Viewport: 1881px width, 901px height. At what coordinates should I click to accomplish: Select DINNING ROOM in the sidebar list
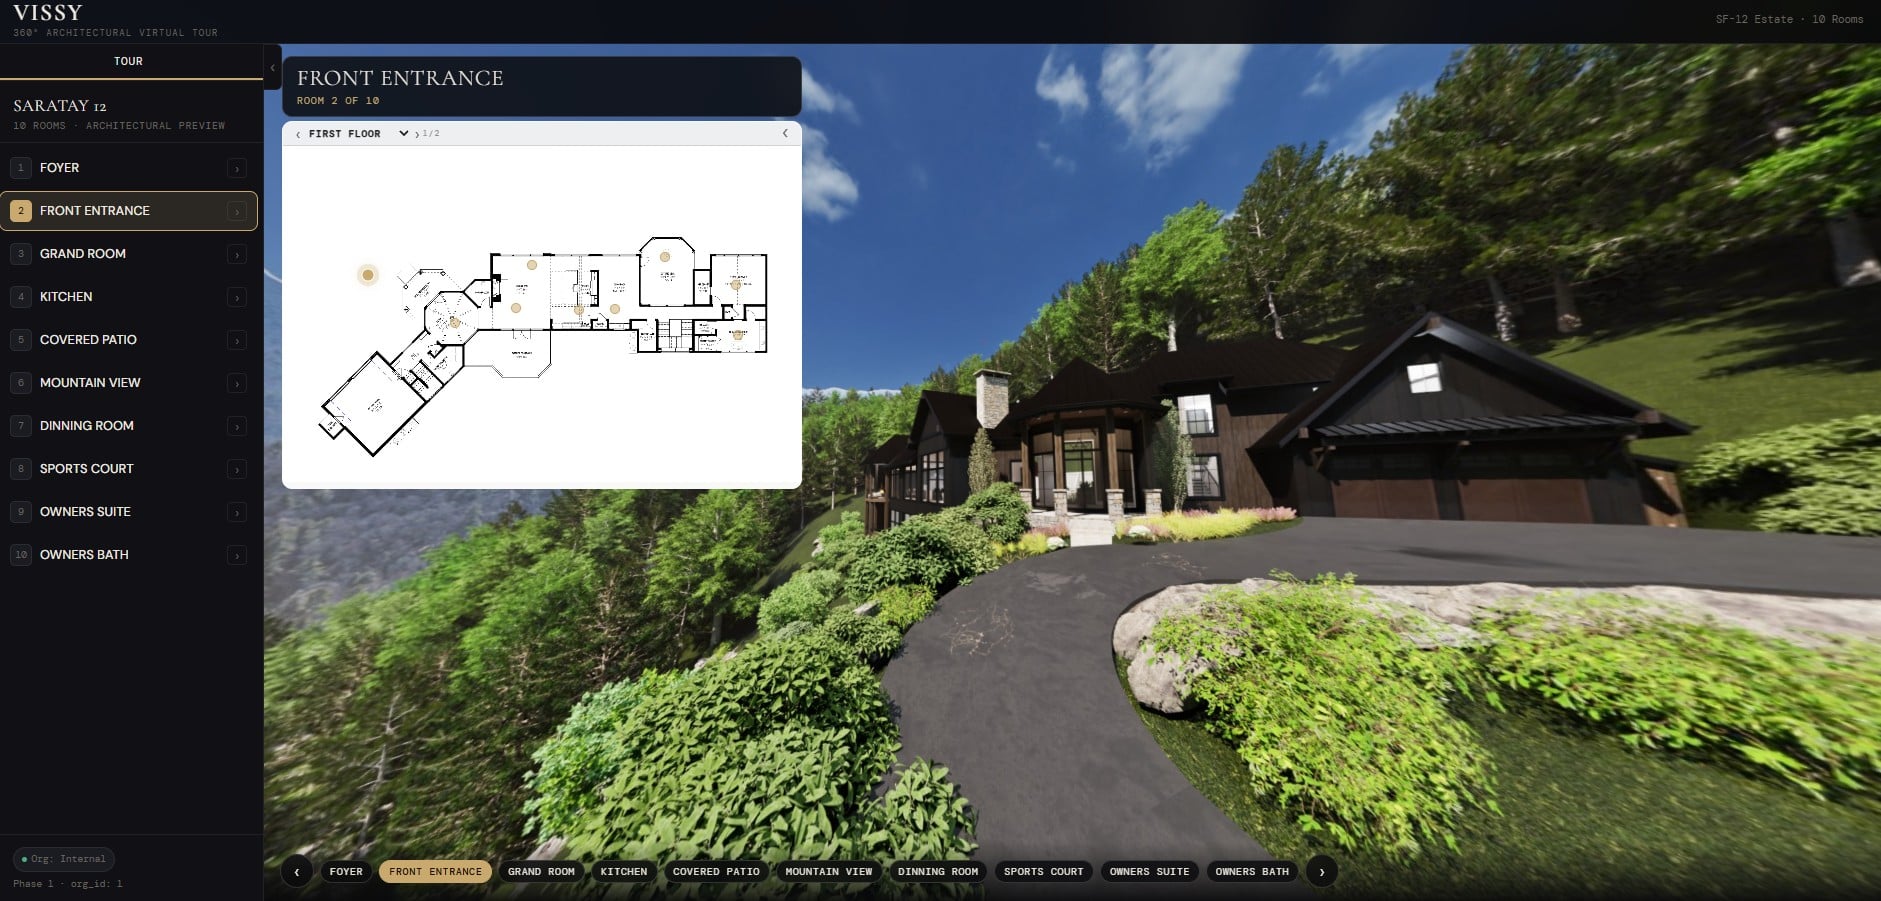point(129,426)
